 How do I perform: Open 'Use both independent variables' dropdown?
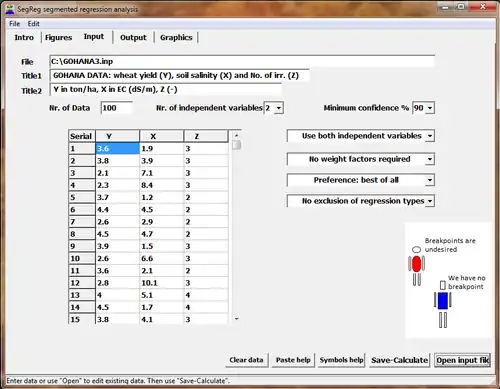(430, 136)
